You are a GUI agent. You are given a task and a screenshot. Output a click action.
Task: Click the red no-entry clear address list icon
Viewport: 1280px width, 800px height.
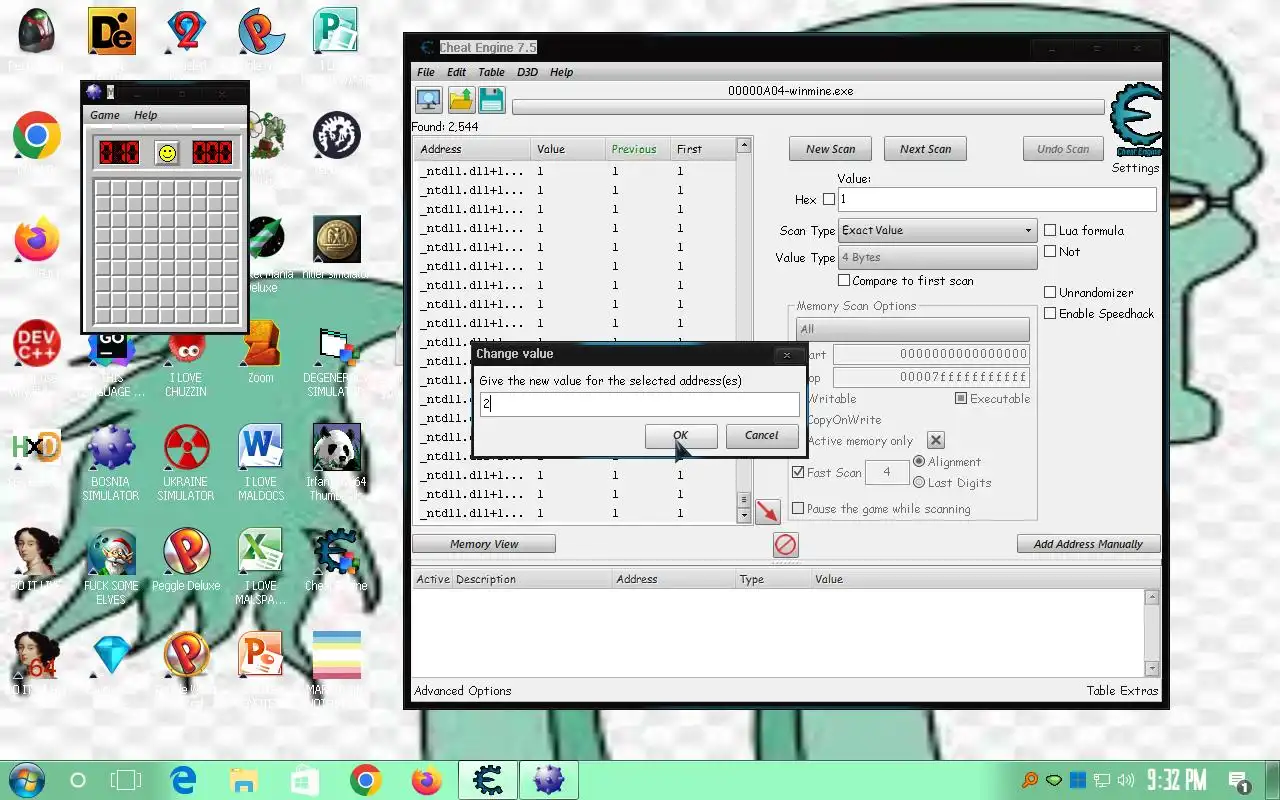785,544
